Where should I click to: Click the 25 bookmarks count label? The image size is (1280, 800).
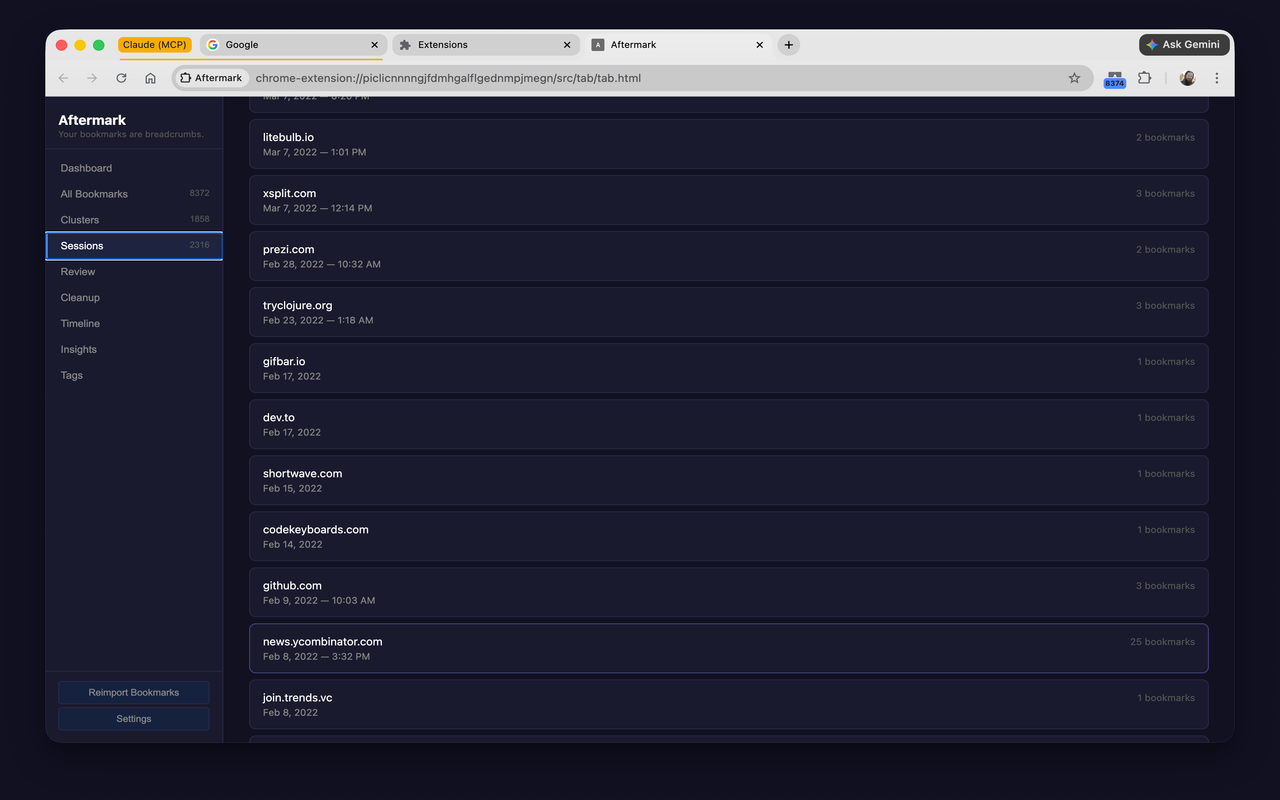tap(1162, 642)
